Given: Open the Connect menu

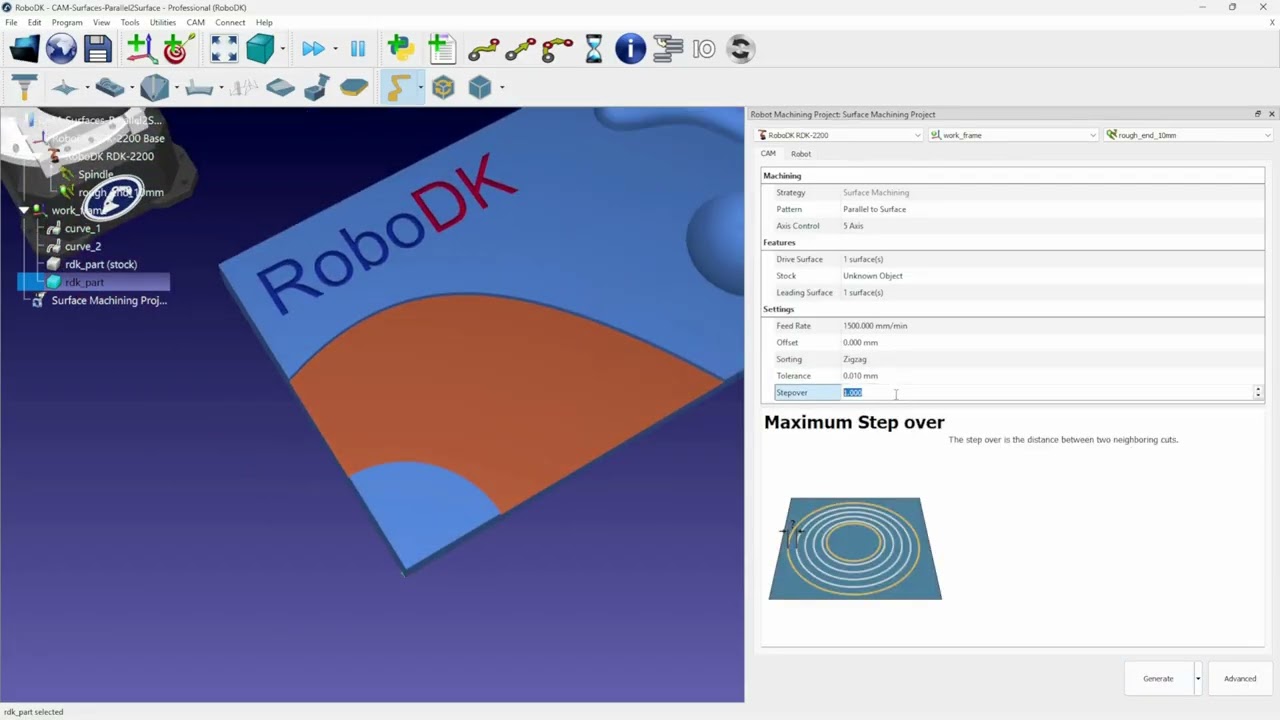Looking at the screenshot, I should (230, 22).
